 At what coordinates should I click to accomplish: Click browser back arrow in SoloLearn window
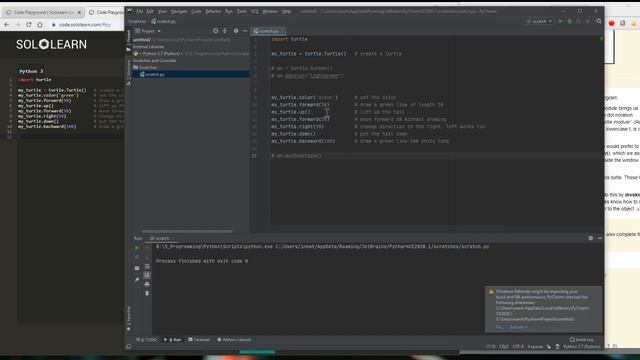click(x=7, y=24)
